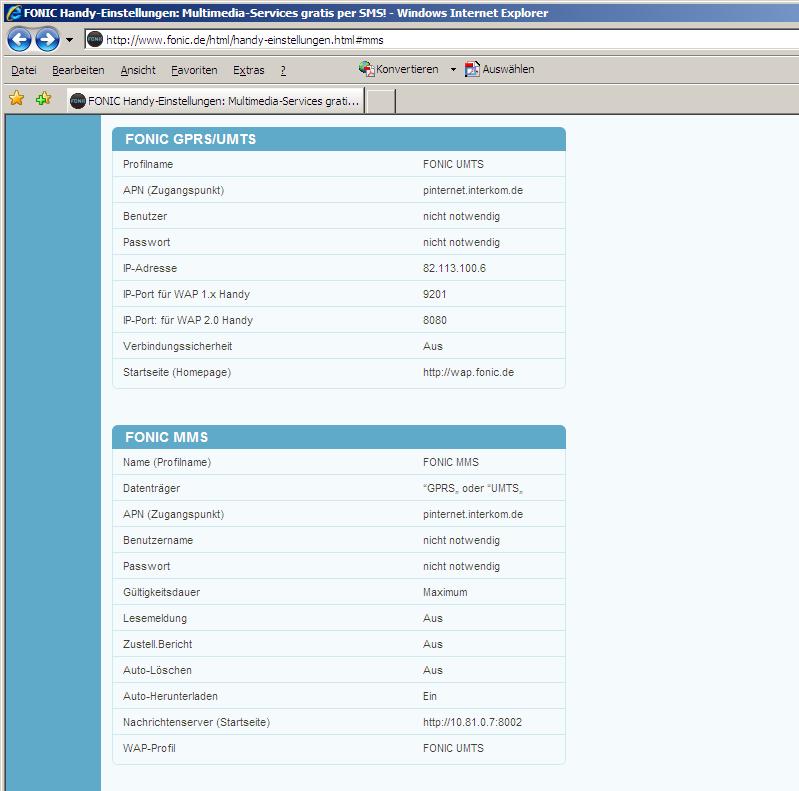Viewport: 799px width, 791px height.
Task: Click the Verbindungssicherheit row label
Action: [177, 346]
